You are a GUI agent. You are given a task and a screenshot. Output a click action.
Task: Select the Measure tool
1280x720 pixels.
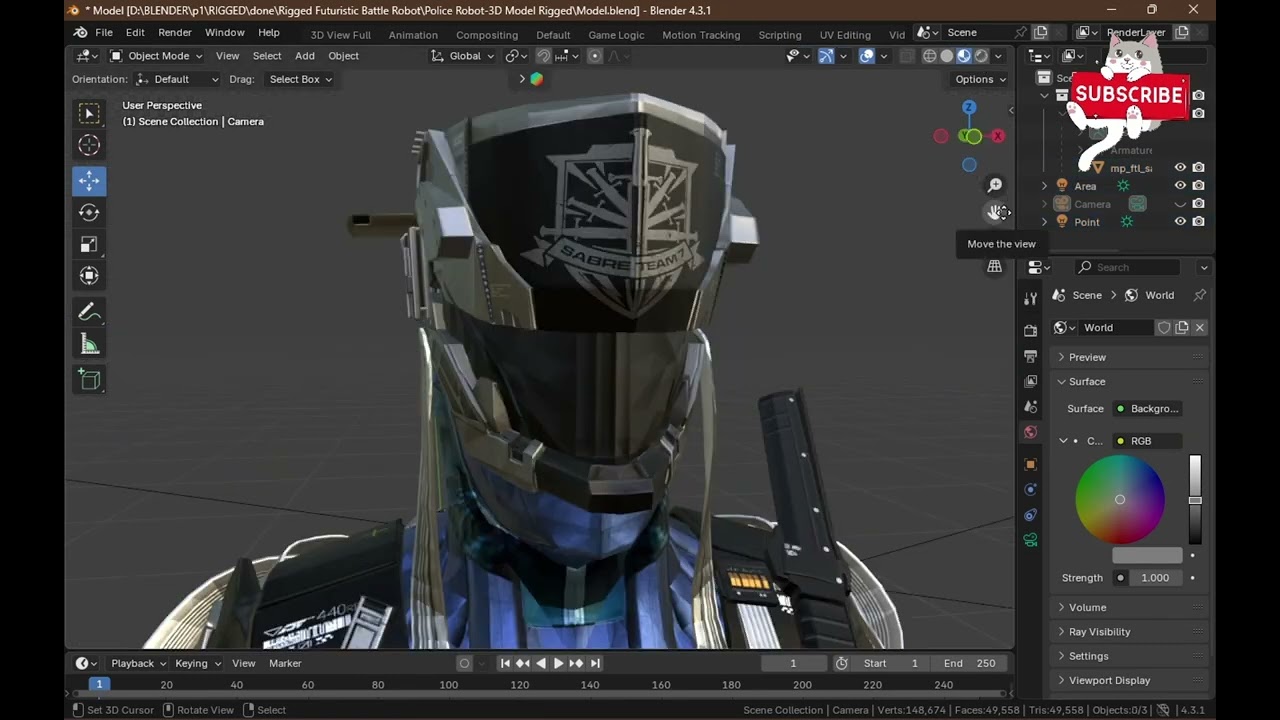pos(89,345)
